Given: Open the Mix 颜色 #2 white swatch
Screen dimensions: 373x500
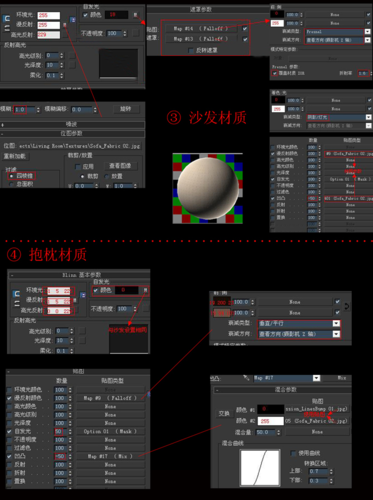Looking at the screenshot, I should coord(270,421).
